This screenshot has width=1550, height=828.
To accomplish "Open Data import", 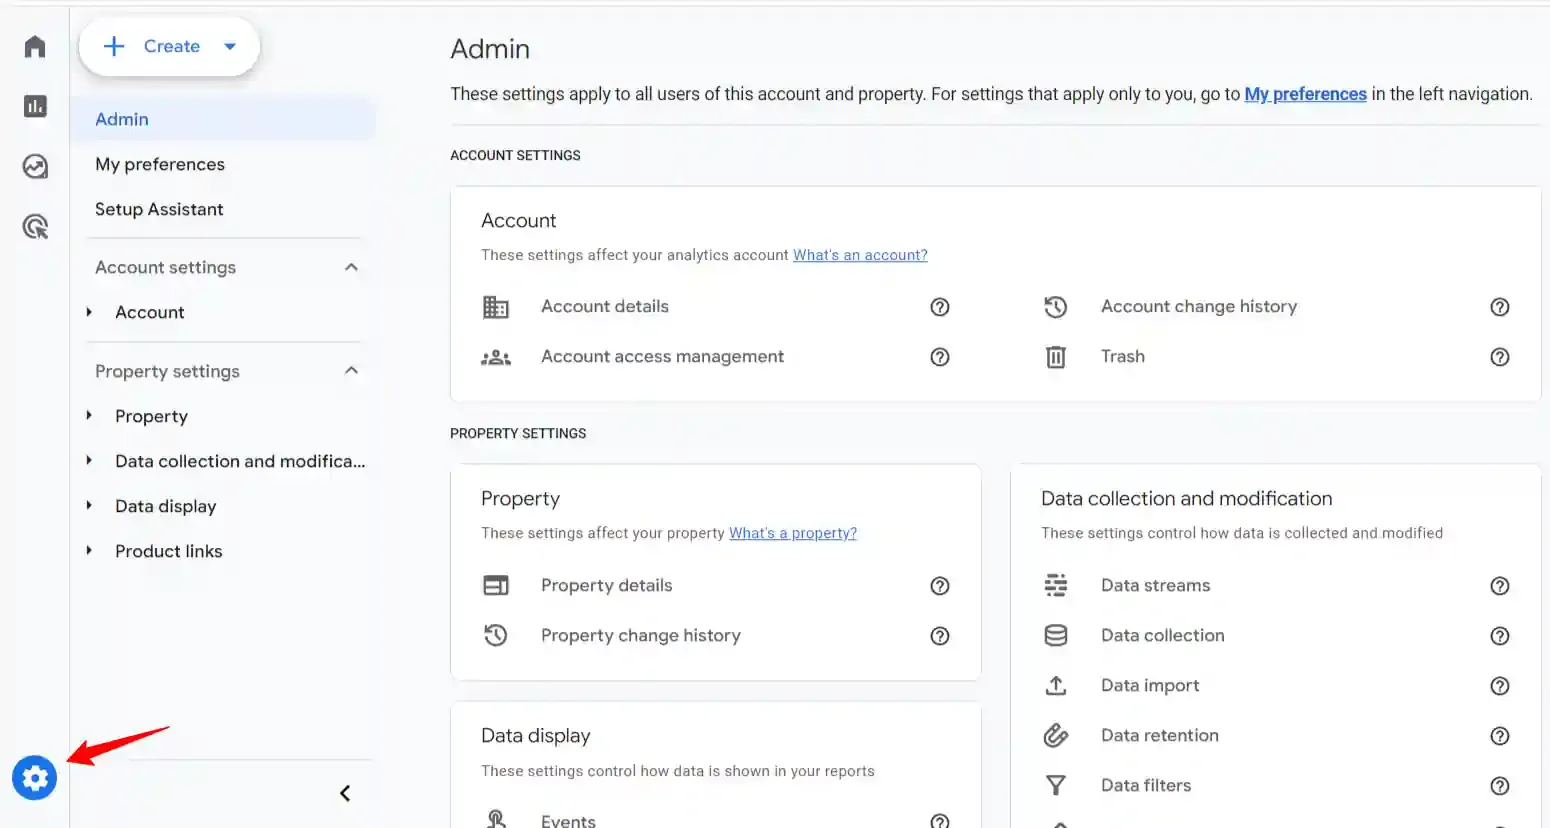I will [x=1150, y=685].
